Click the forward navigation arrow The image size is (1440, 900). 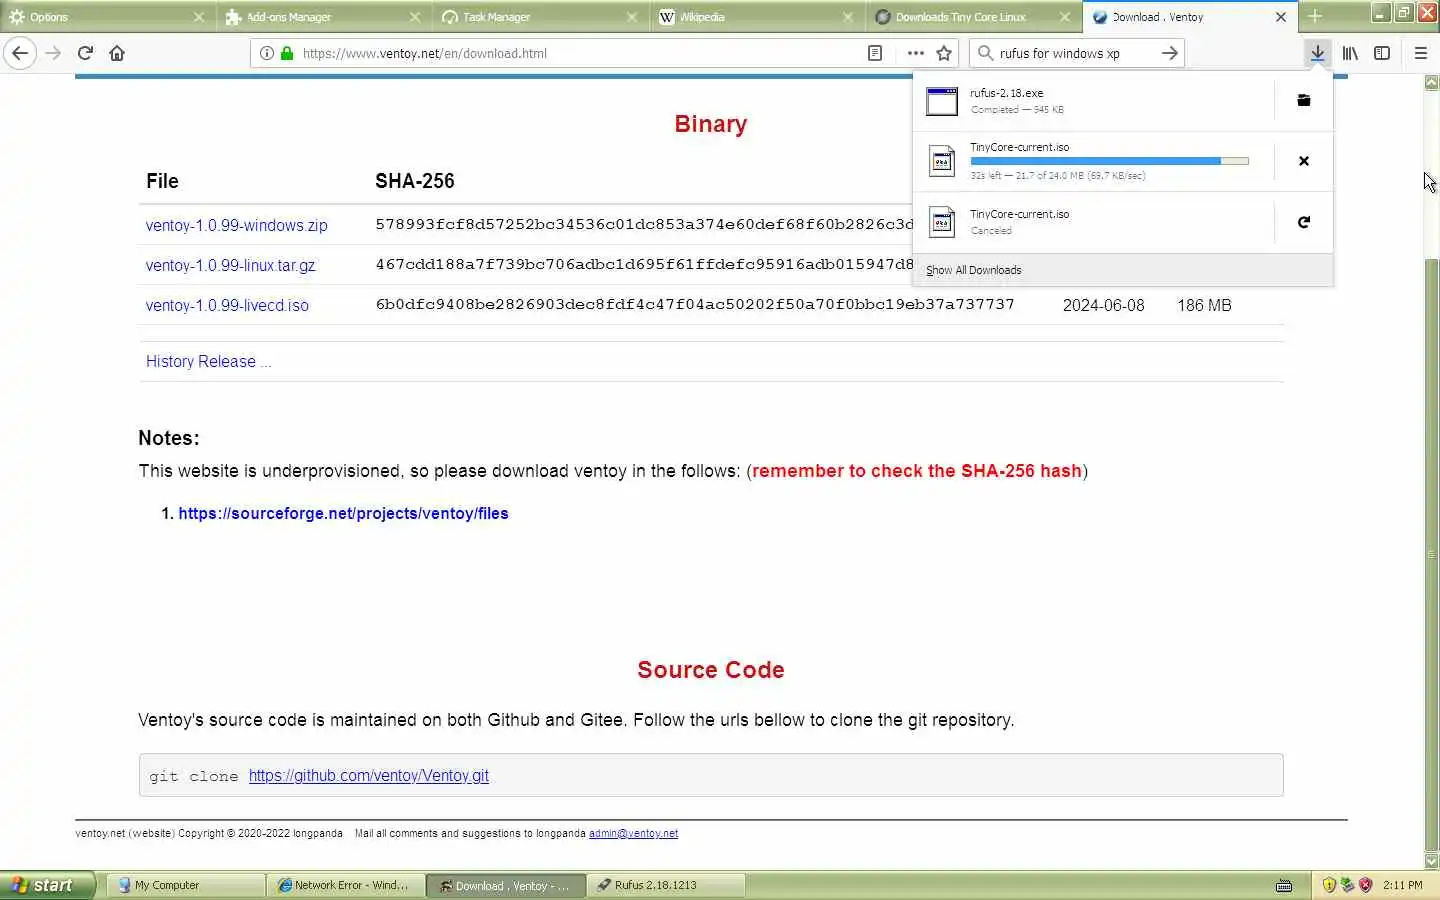coord(53,53)
